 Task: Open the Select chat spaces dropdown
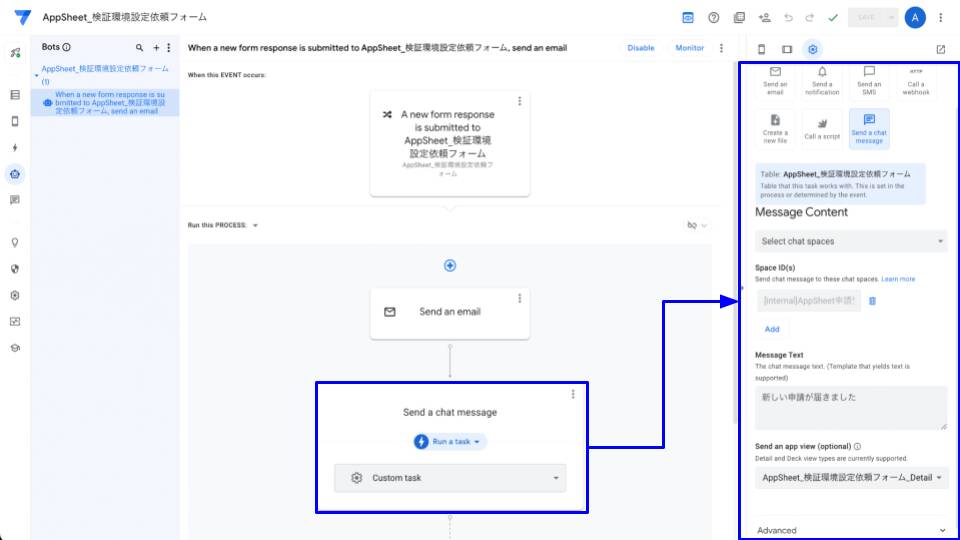click(851, 241)
